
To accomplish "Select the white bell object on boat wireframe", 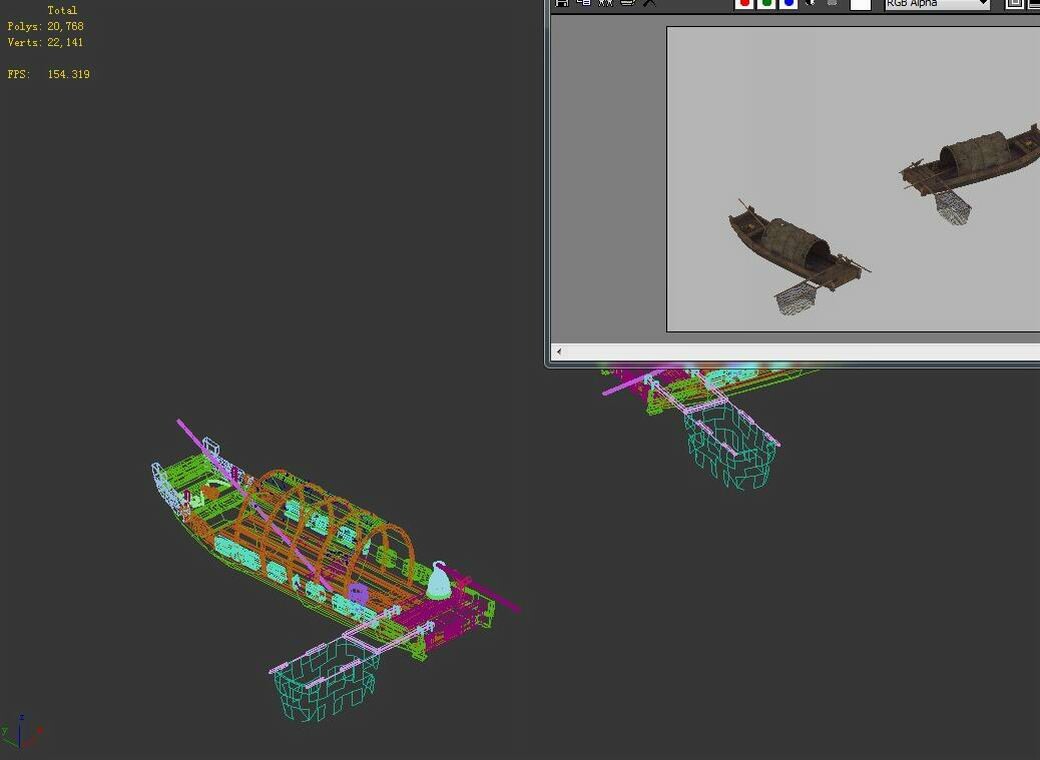I will [x=438, y=580].
